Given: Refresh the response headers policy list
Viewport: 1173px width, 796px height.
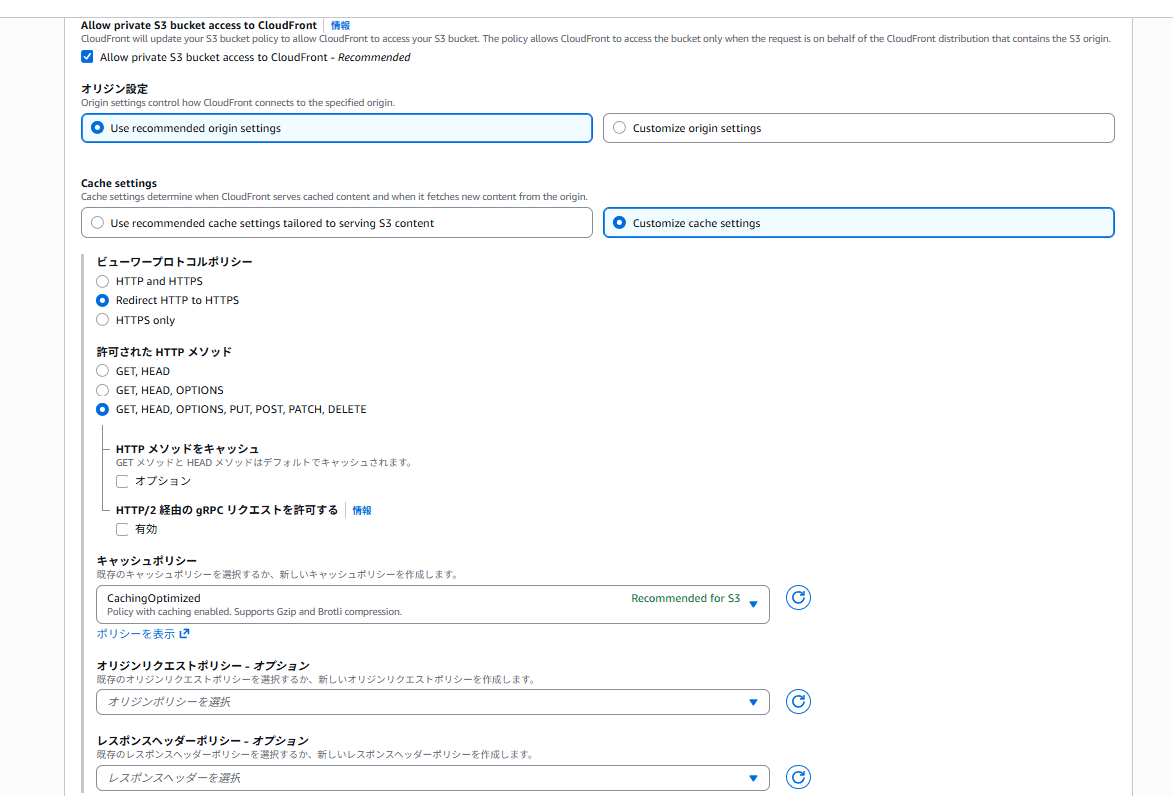Looking at the screenshot, I should (x=798, y=777).
